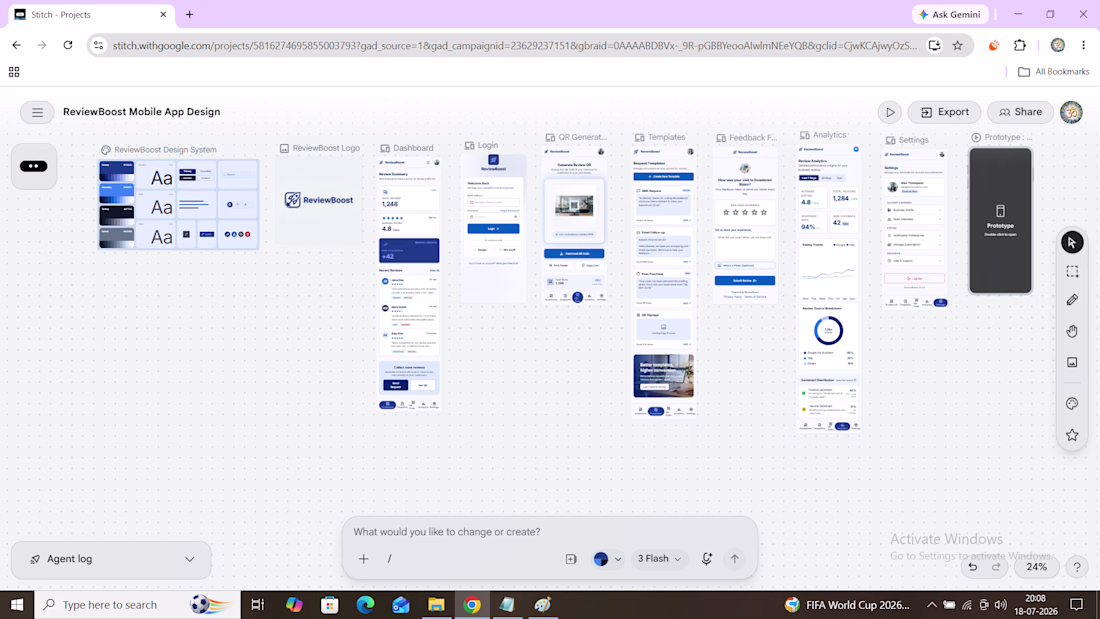The width and height of the screenshot is (1100, 619).
Task: Open Task View on taskbar
Action: (x=257, y=605)
